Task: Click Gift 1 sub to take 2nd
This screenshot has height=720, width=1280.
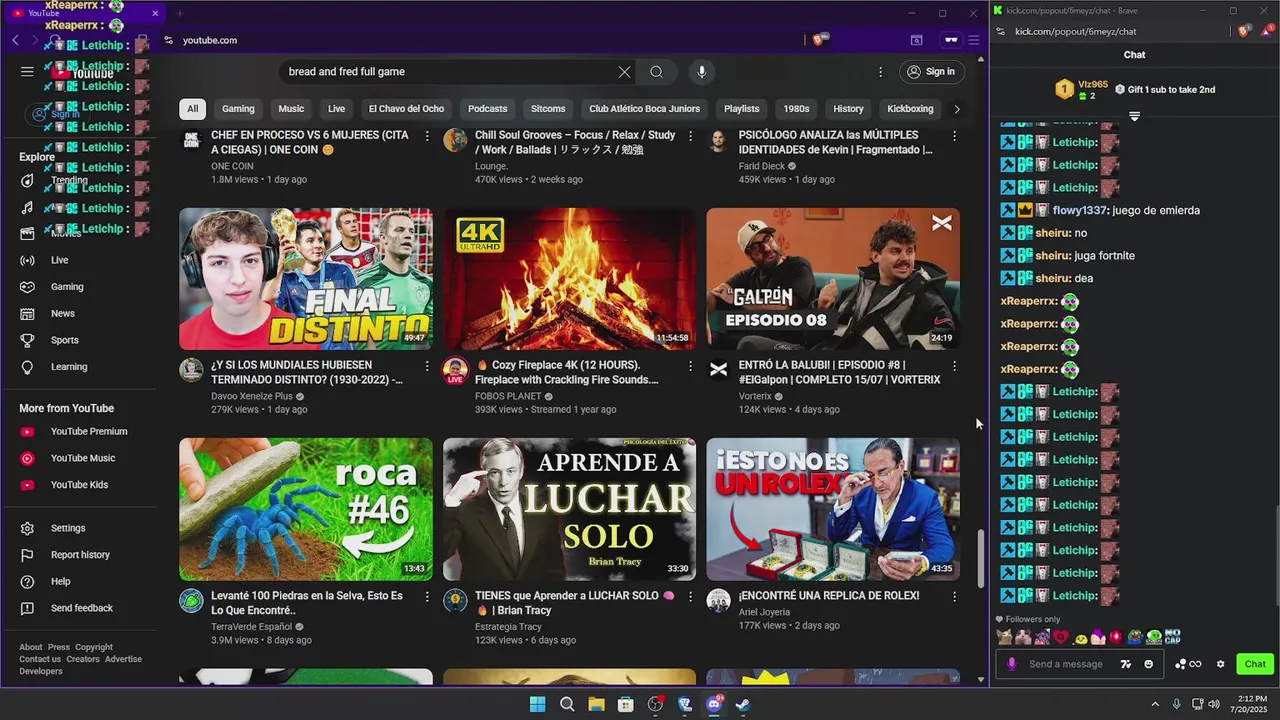Action: [x=1164, y=90]
